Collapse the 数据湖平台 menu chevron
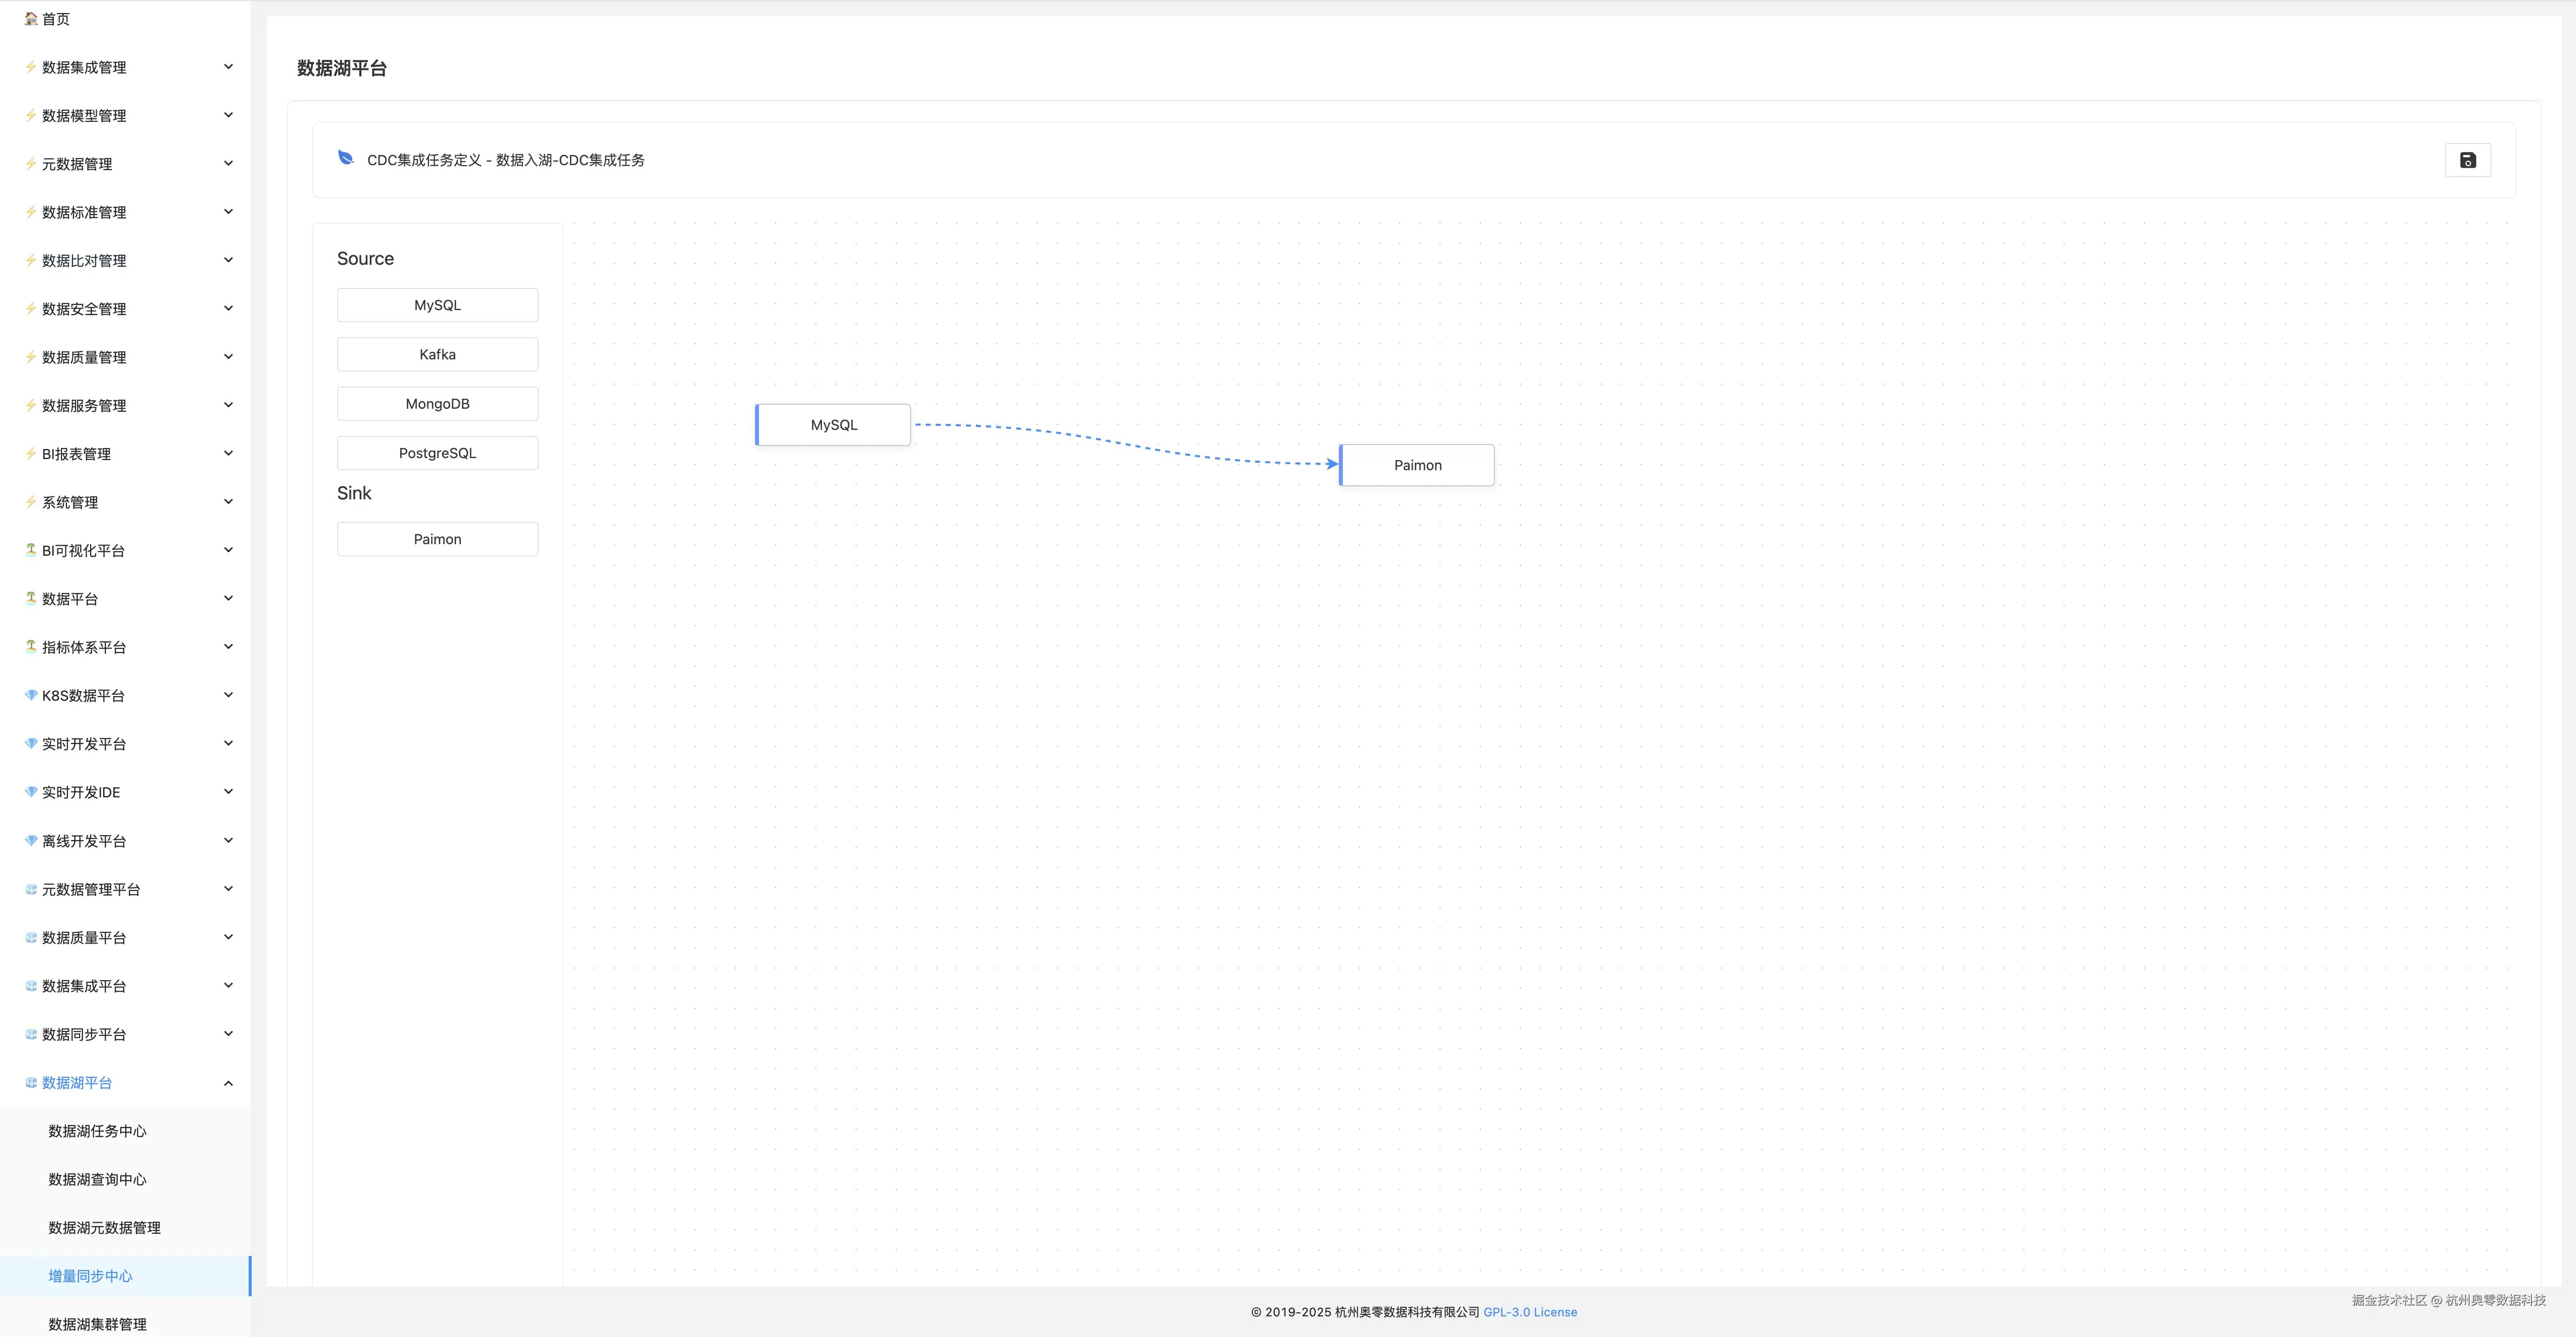The height and width of the screenshot is (1337, 2576). (x=228, y=1083)
